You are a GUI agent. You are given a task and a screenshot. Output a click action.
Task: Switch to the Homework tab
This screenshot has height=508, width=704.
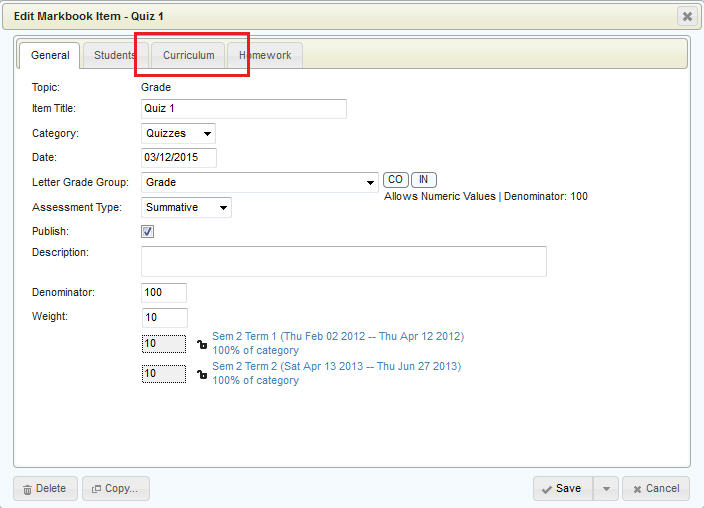click(x=265, y=56)
